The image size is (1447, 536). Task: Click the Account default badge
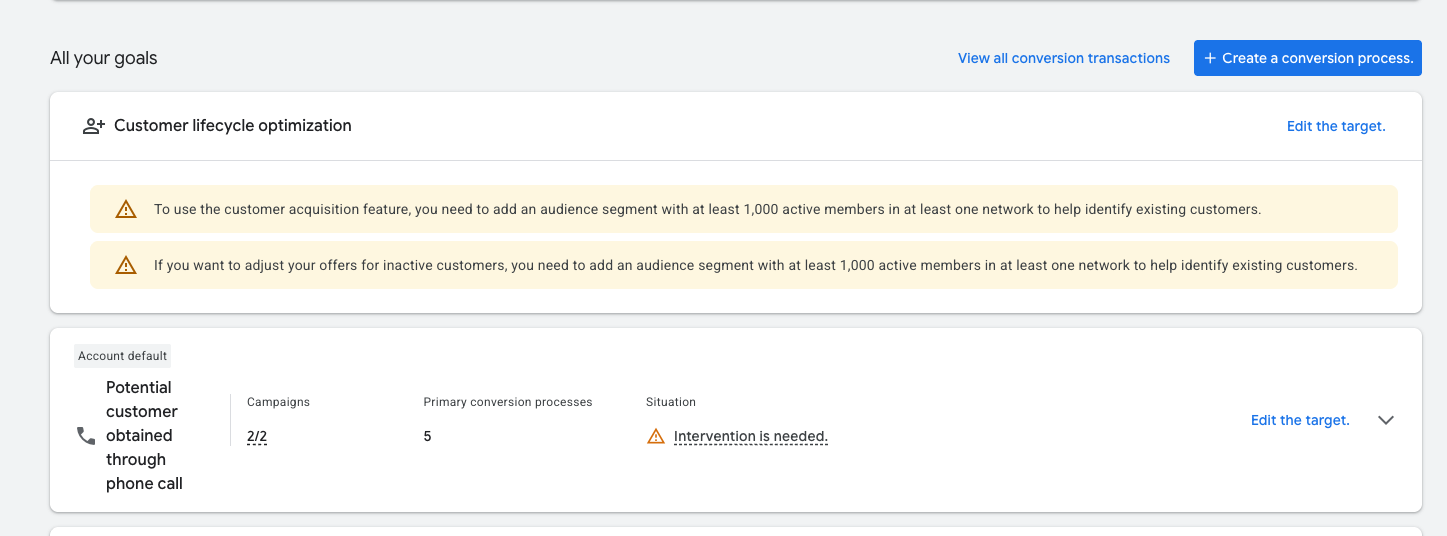123,356
